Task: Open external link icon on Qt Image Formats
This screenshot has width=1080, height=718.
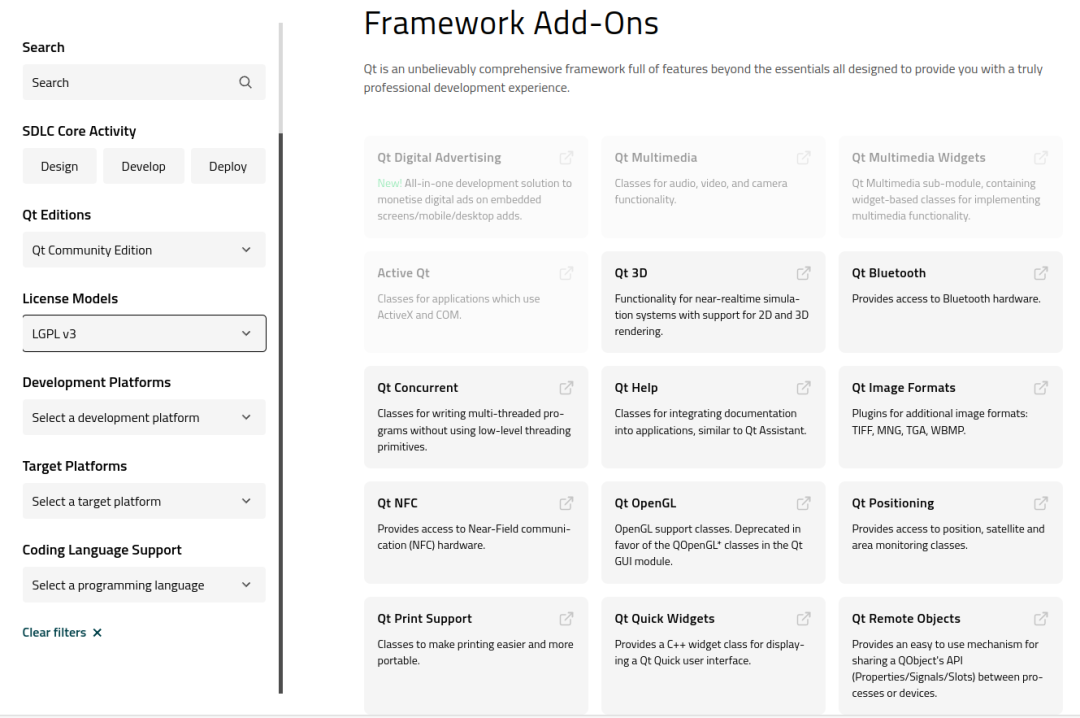Action: tap(1041, 388)
